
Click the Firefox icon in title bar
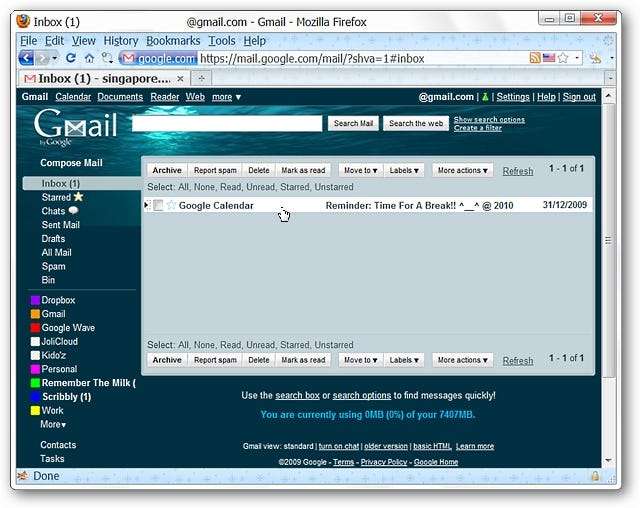[x=23, y=21]
